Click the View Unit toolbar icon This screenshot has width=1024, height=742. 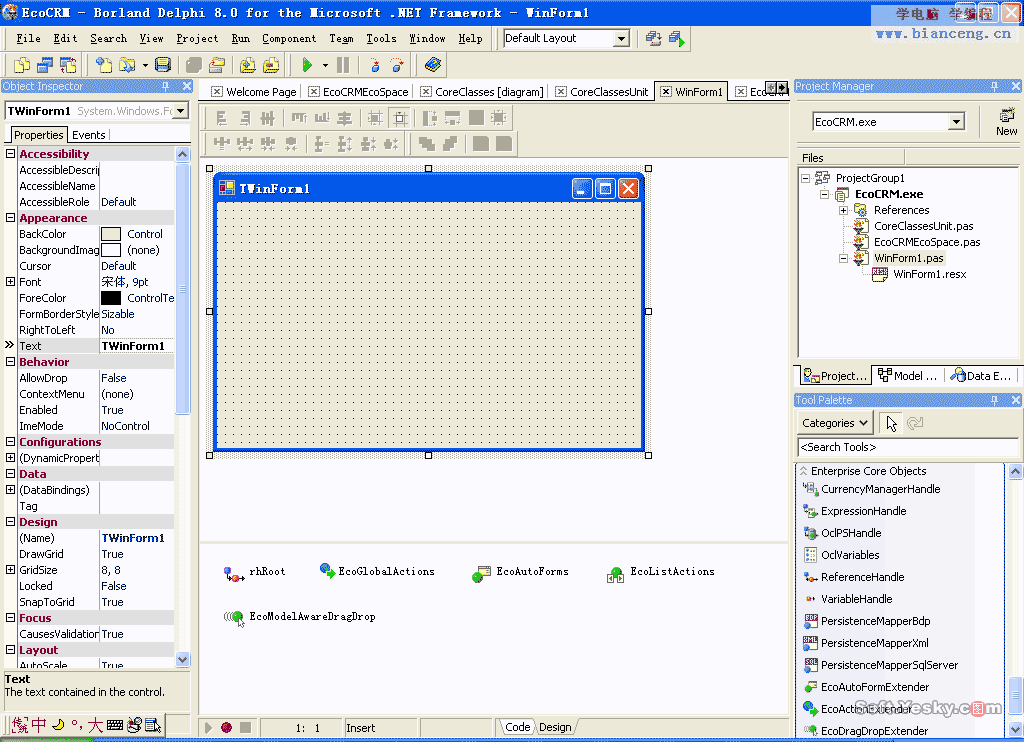click(x=22, y=65)
